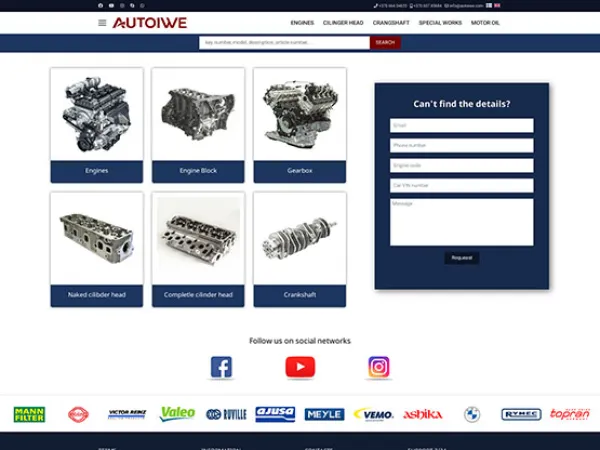This screenshot has height=450, width=600.
Task: Open the hamburger menu beside AUTOIWE logo
Action: coord(102,23)
